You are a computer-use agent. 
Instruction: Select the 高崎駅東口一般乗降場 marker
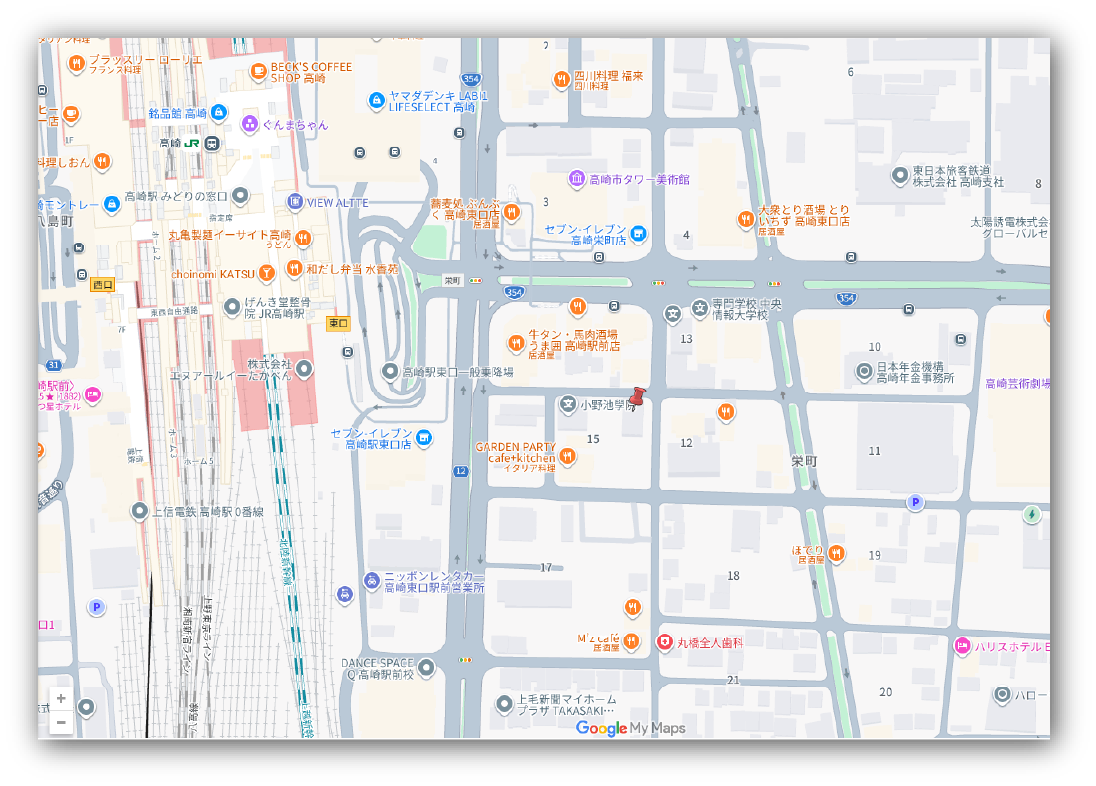click(390, 371)
